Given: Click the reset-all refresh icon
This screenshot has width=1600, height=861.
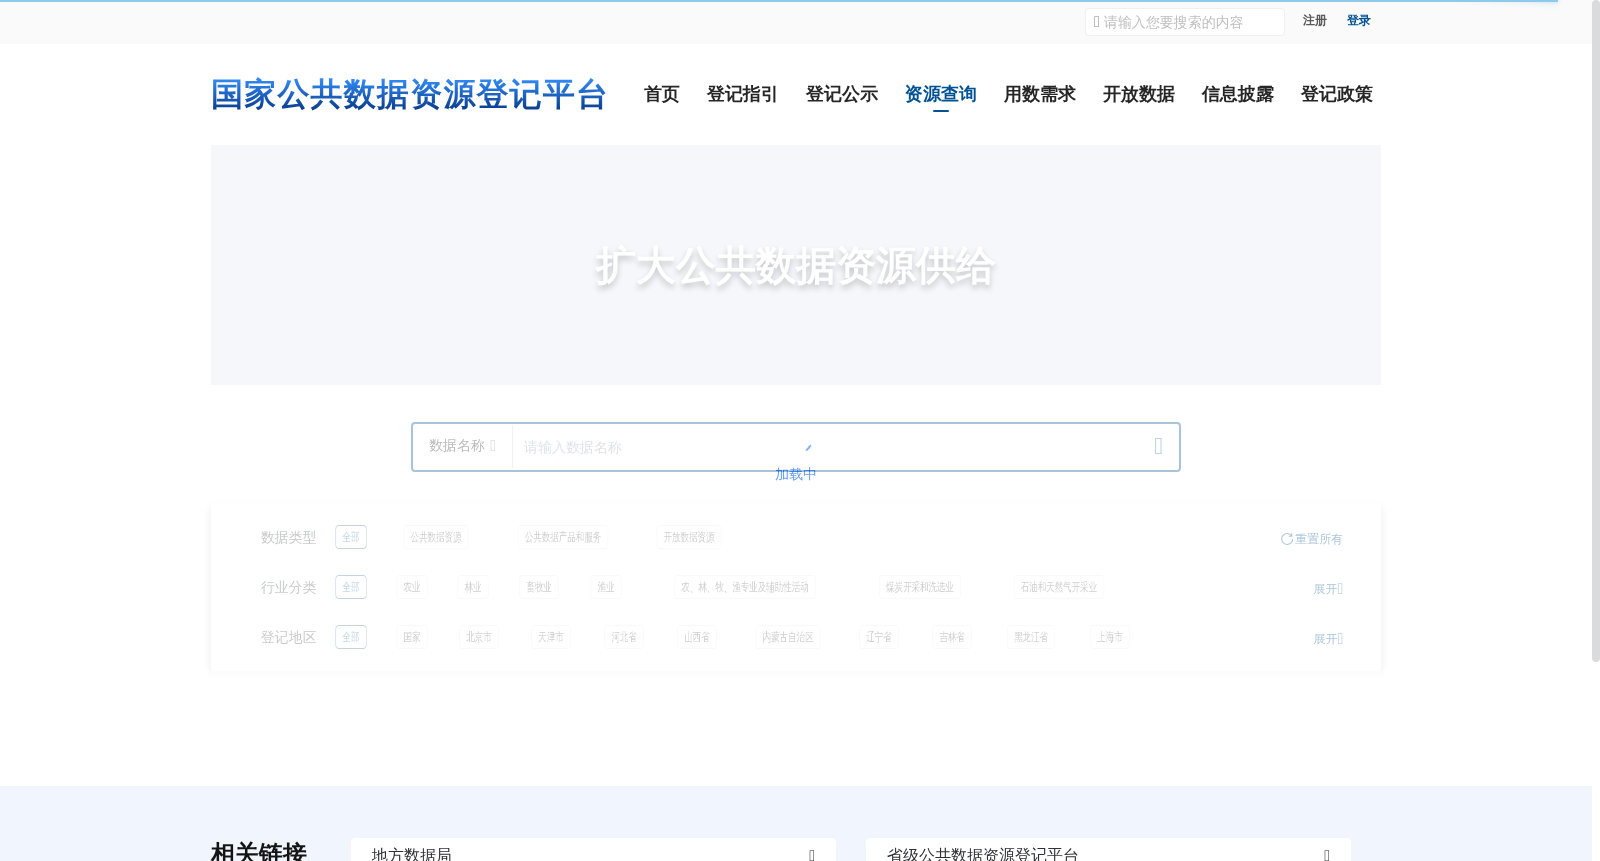Looking at the screenshot, I should tap(1287, 539).
